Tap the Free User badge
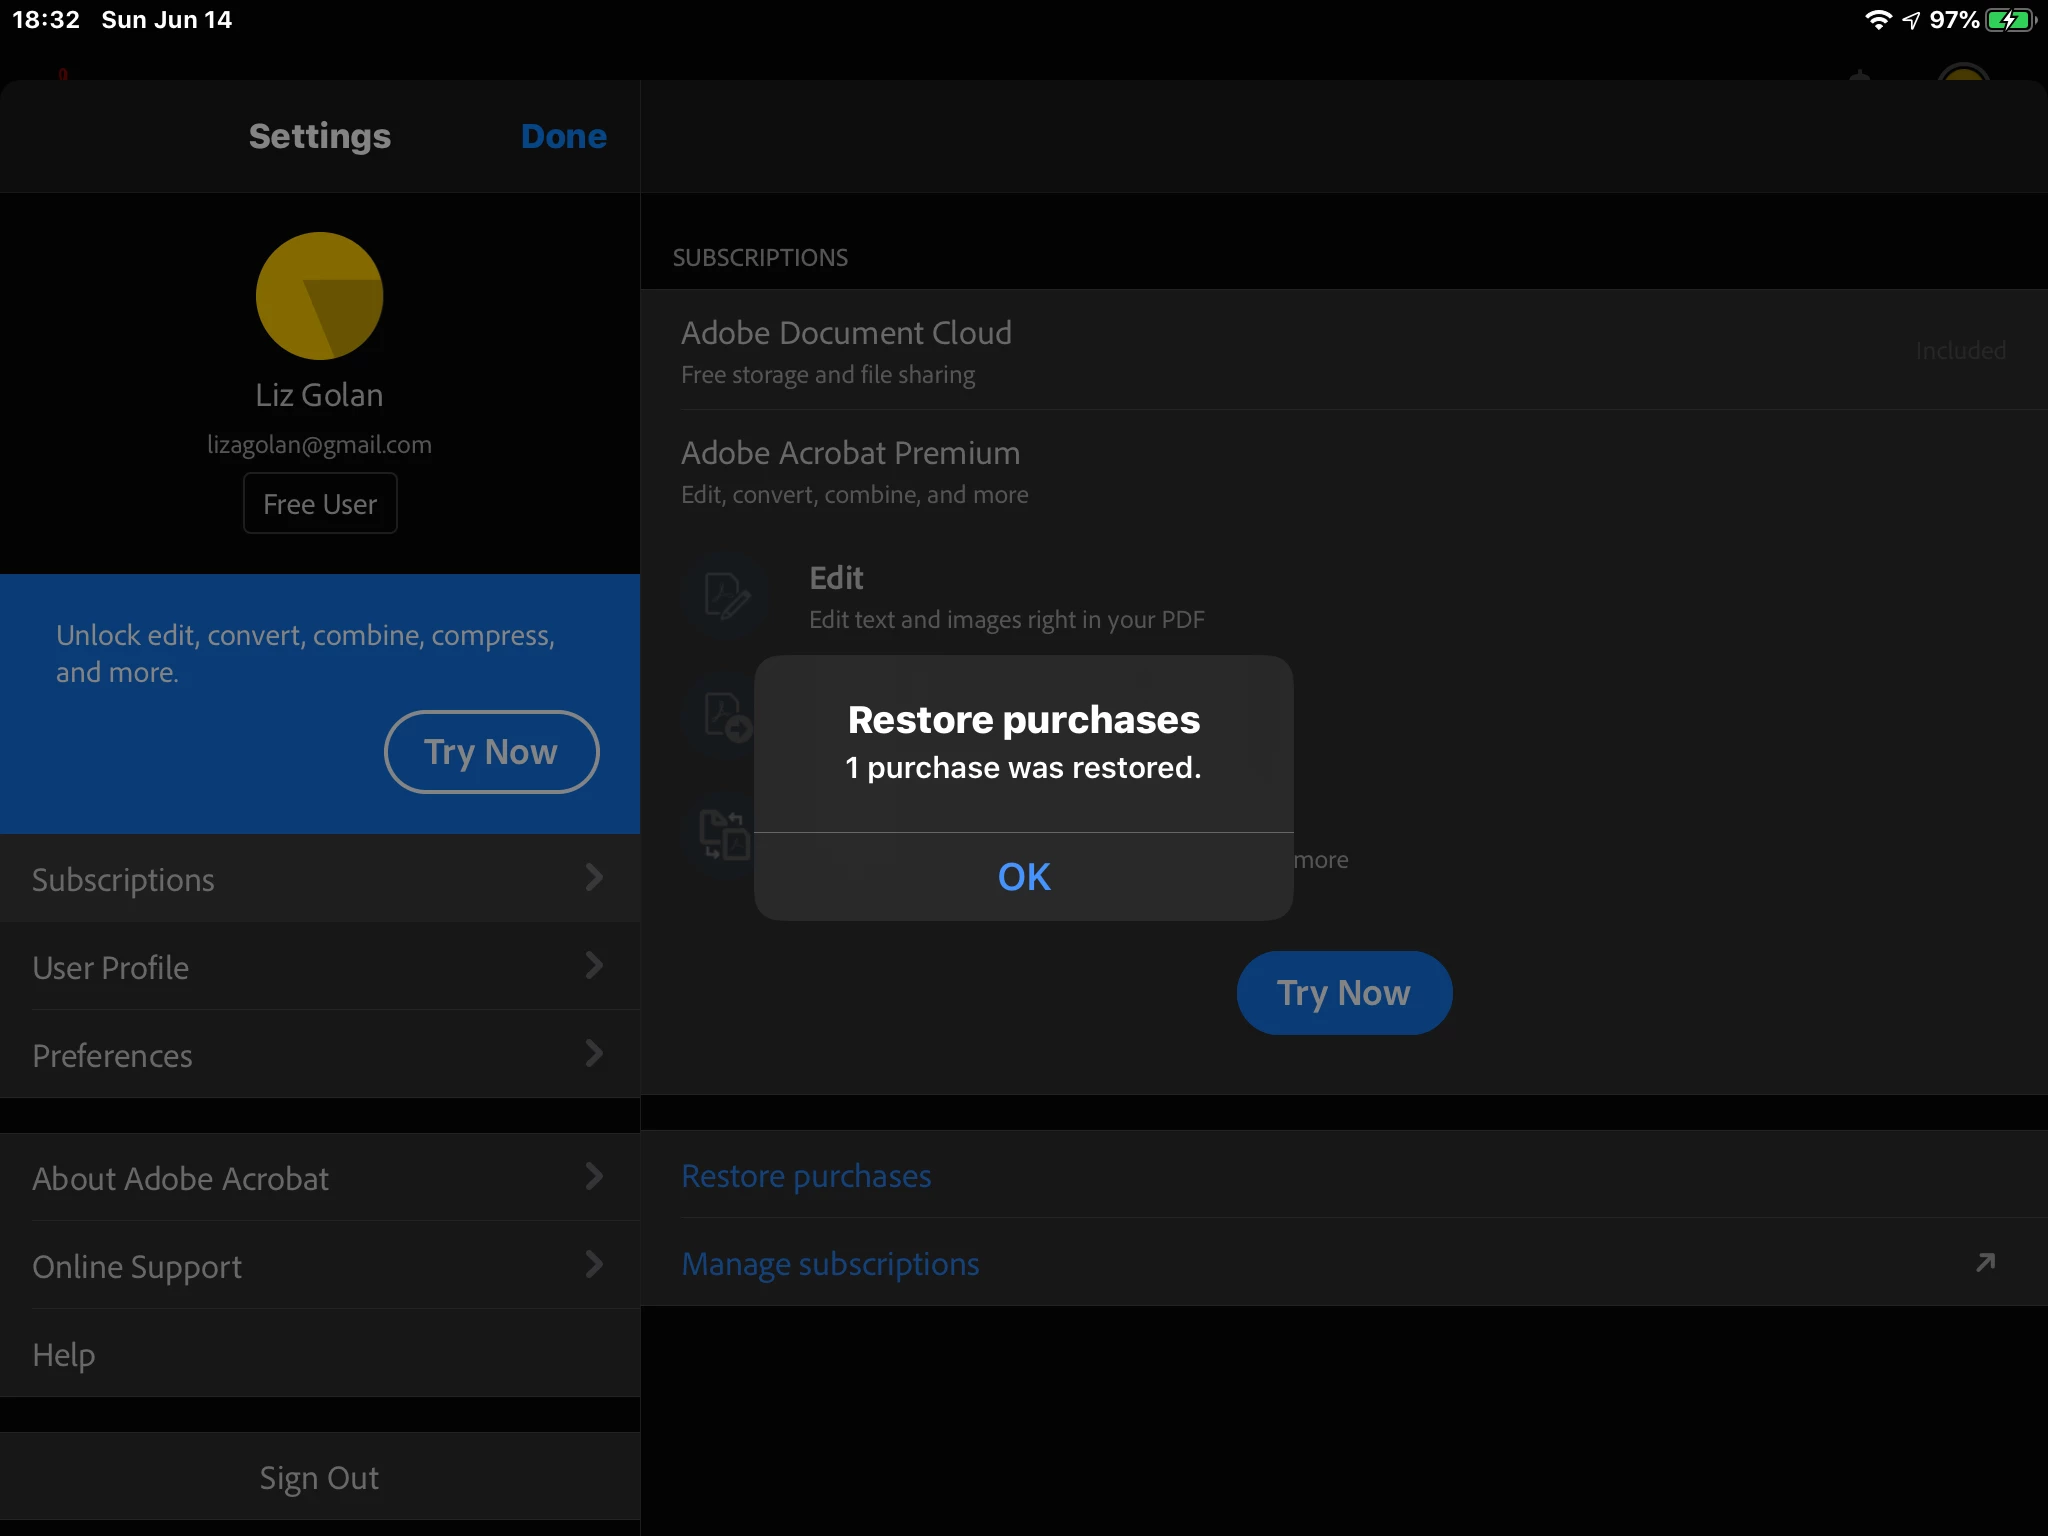The width and height of the screenshot is (2048, 1536). click(x=320, y=504)
